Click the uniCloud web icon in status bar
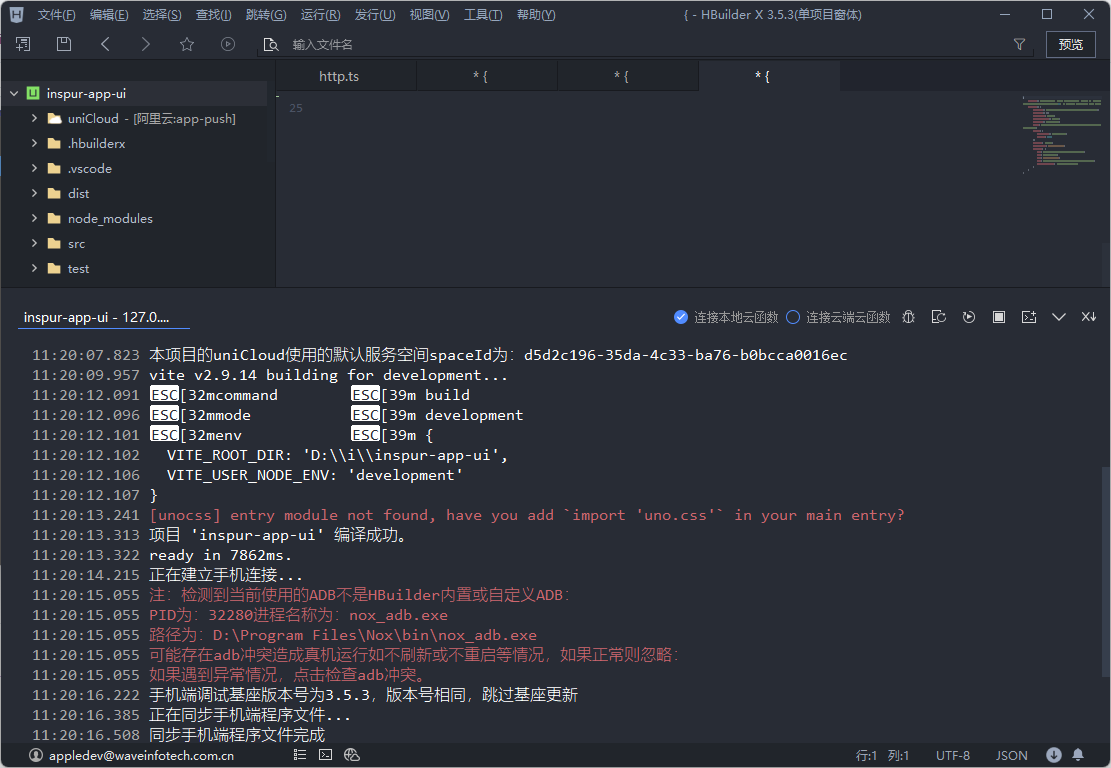The height and width of the screenshot is (768, 1111). [351, 755]
